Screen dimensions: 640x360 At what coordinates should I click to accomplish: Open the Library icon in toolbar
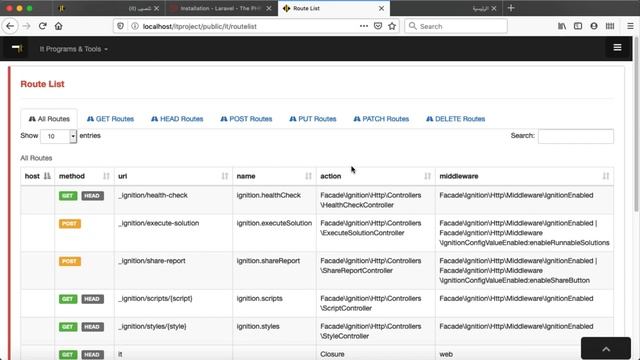562,26
